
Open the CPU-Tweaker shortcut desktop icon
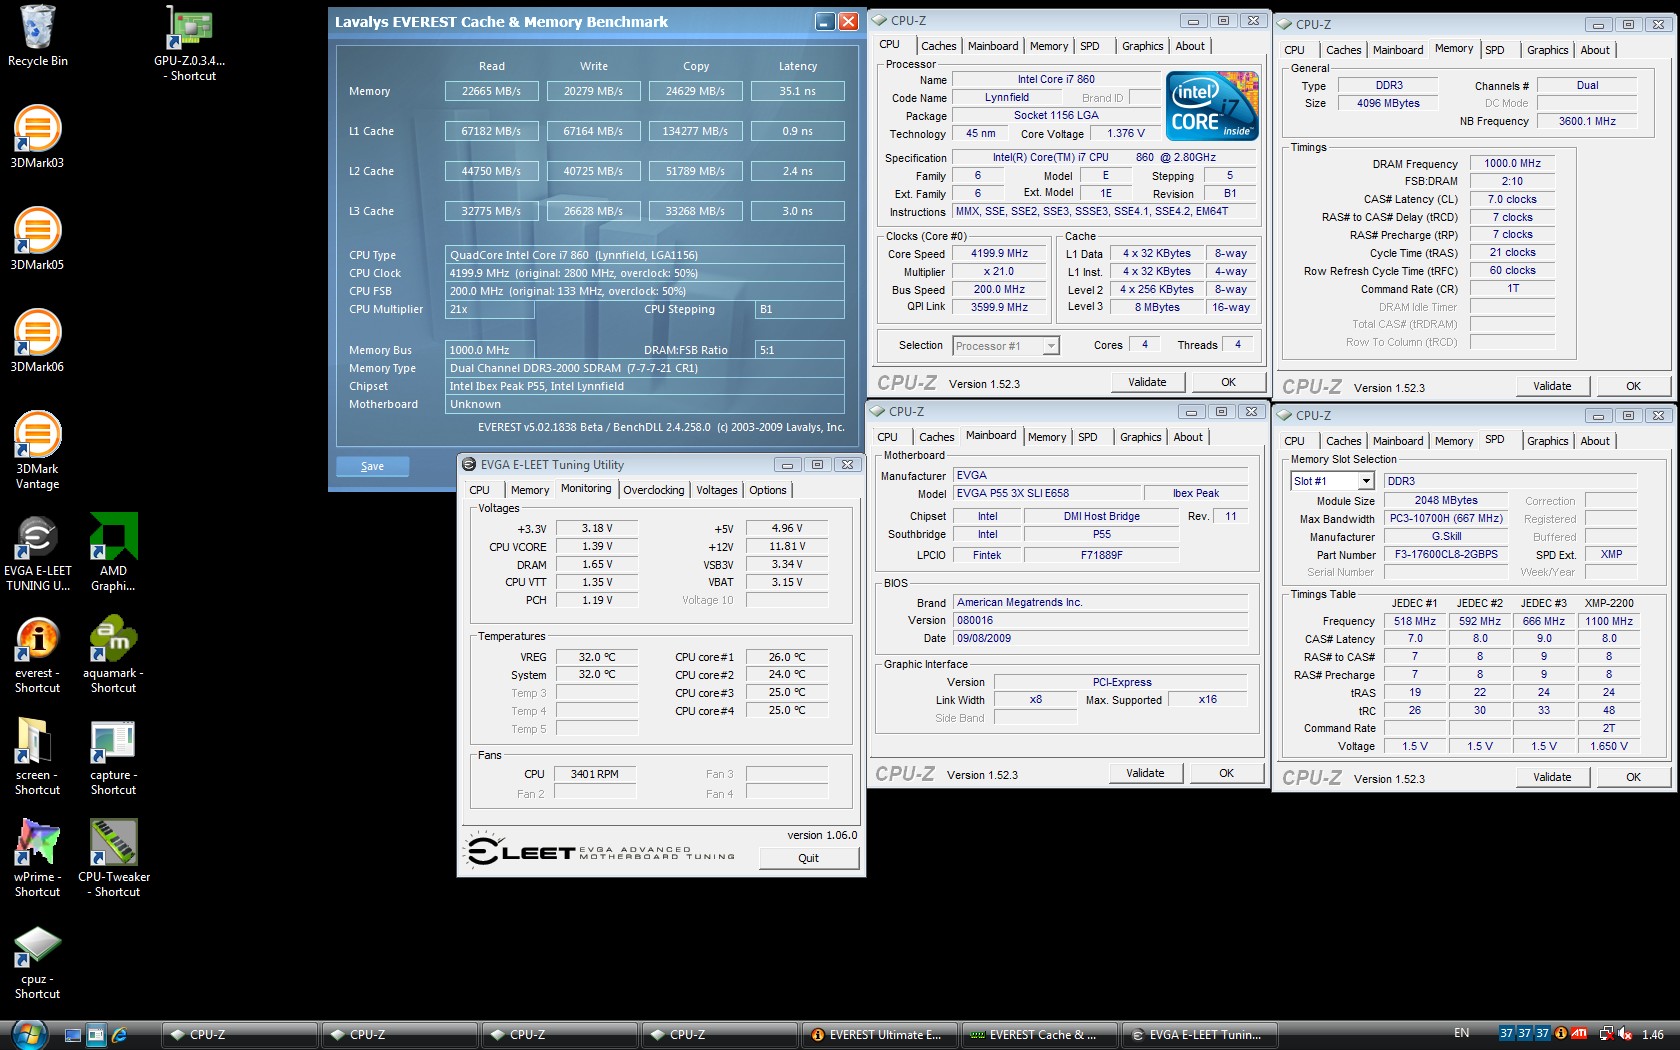(114, 859)
